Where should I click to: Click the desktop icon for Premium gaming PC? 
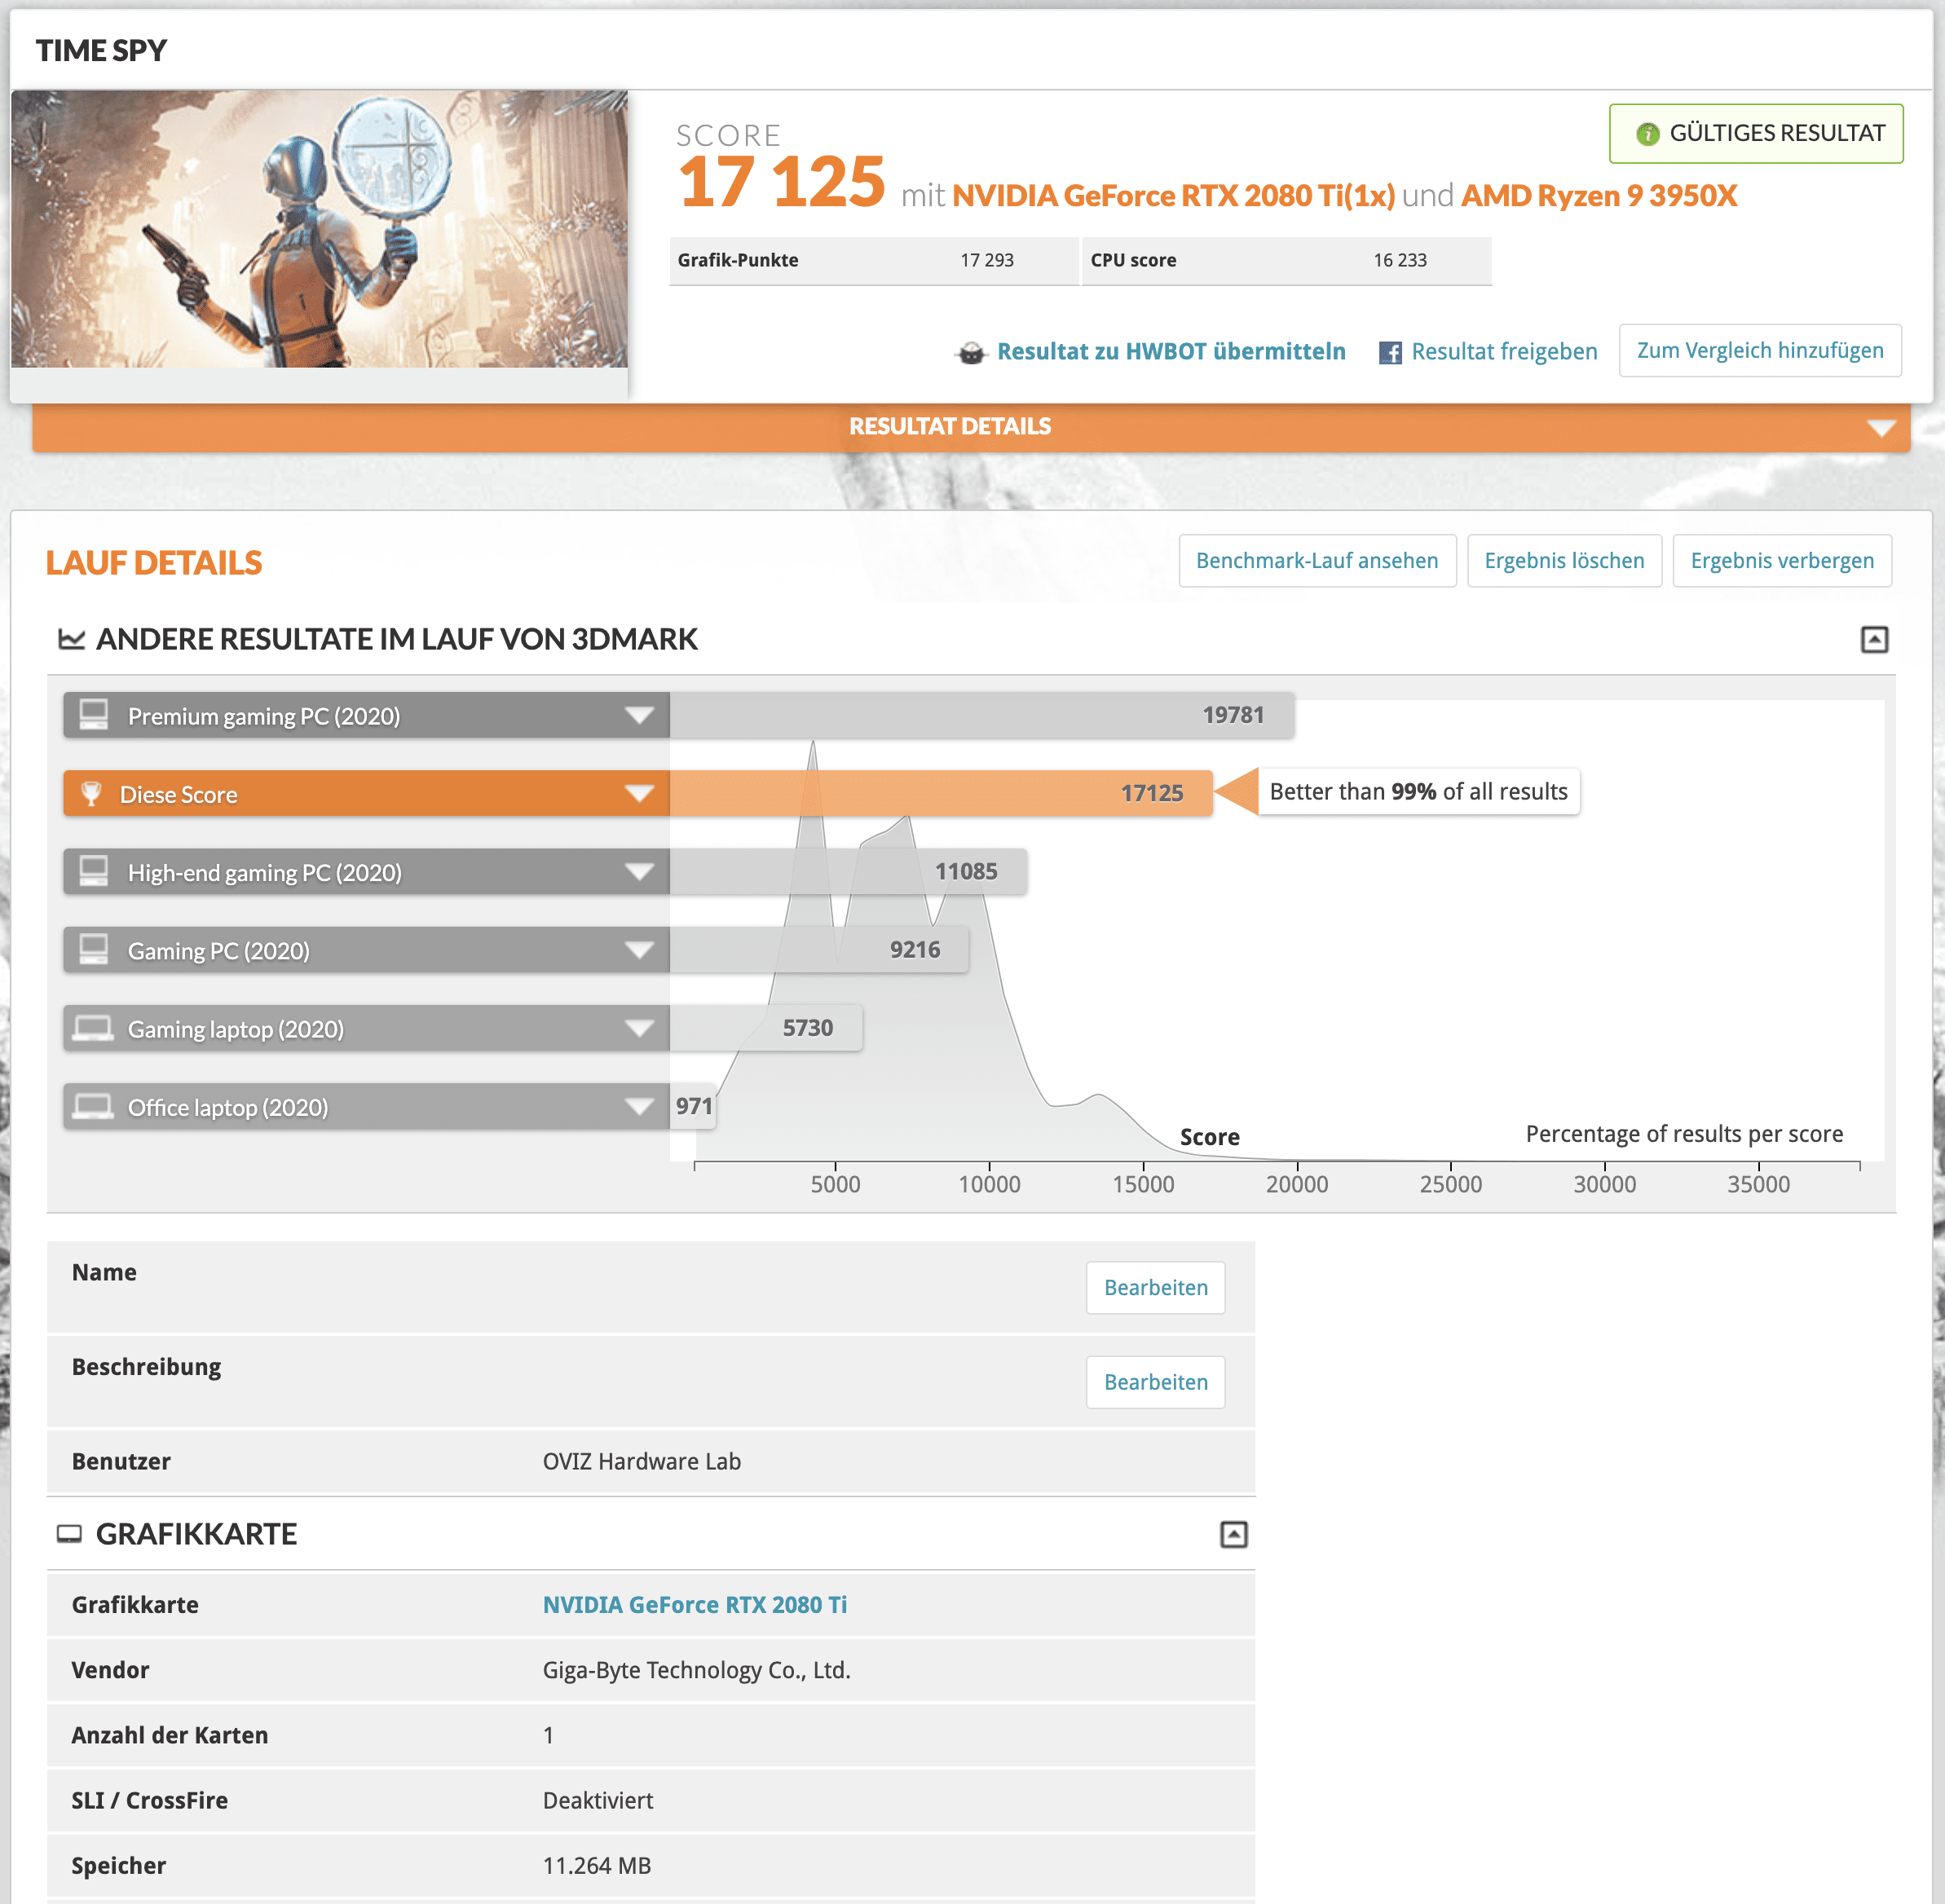pyautogui.click(x=94, y=715)
